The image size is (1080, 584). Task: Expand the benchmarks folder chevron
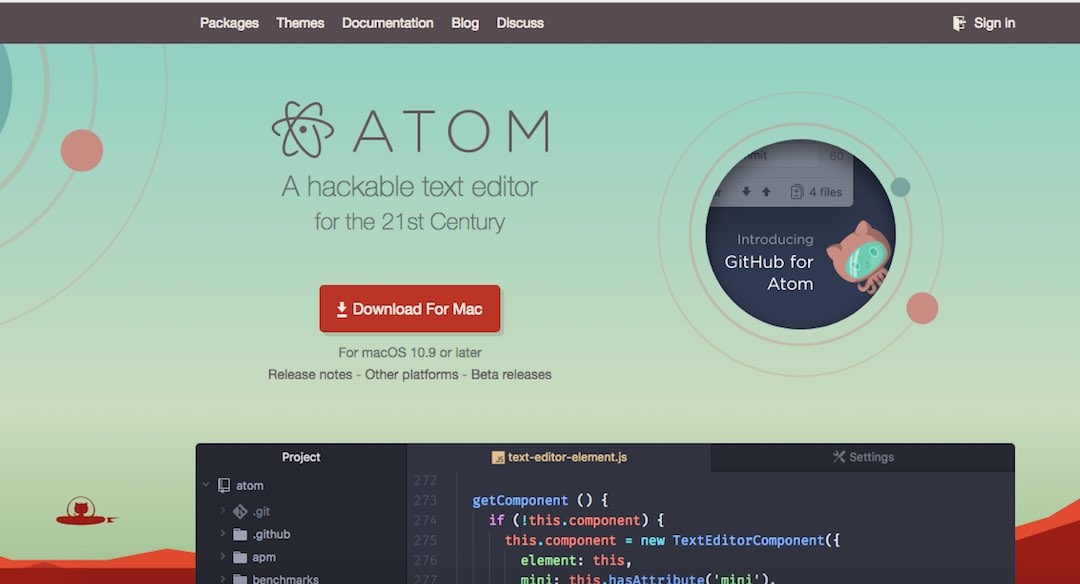click(x=222, y=578)
